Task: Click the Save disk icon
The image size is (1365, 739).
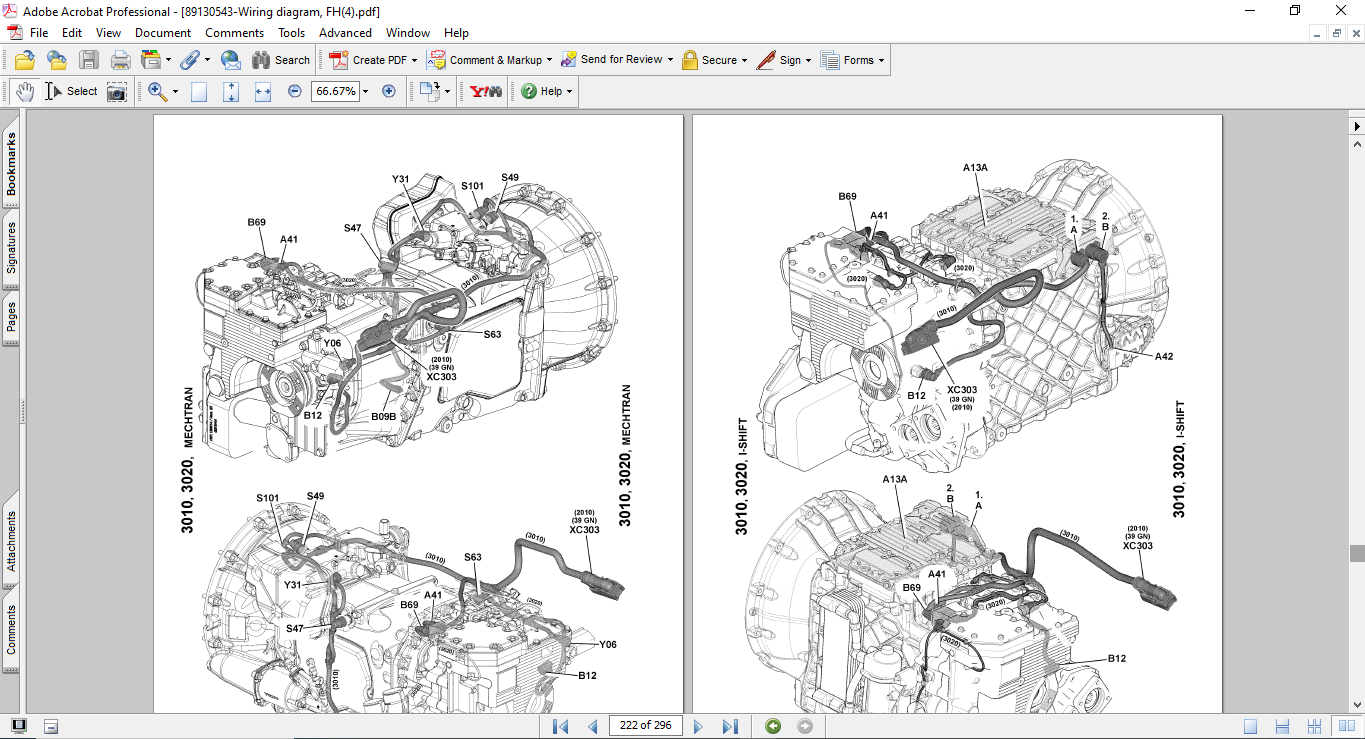Action: [x=89, y=60]
